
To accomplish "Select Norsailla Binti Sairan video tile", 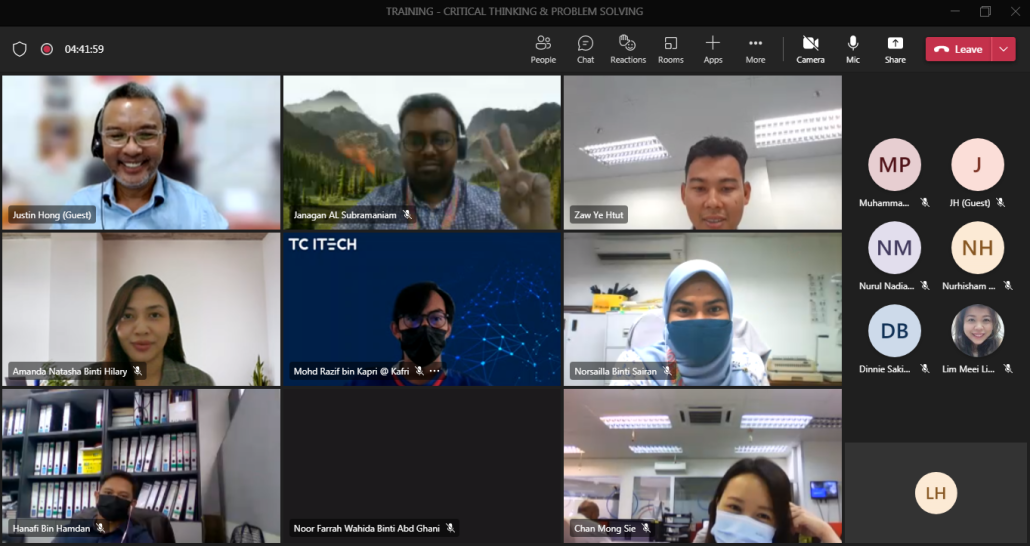I will tap(702, 309).
